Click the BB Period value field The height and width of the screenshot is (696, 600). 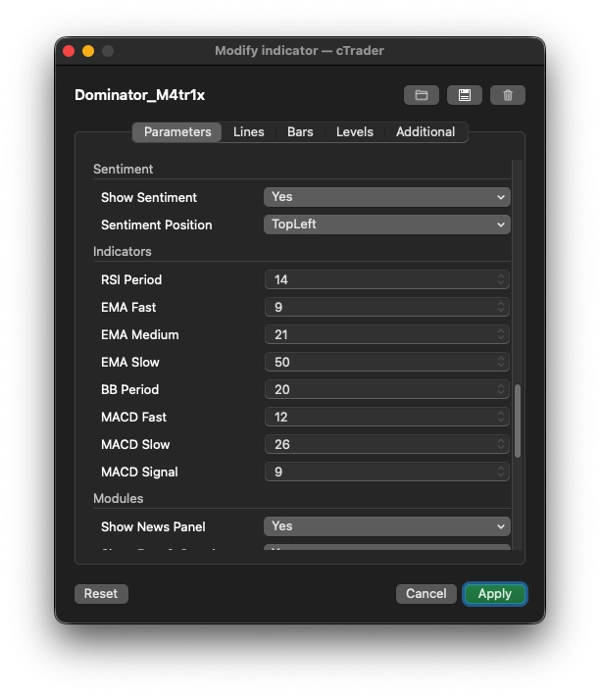[x=387, y=390]
